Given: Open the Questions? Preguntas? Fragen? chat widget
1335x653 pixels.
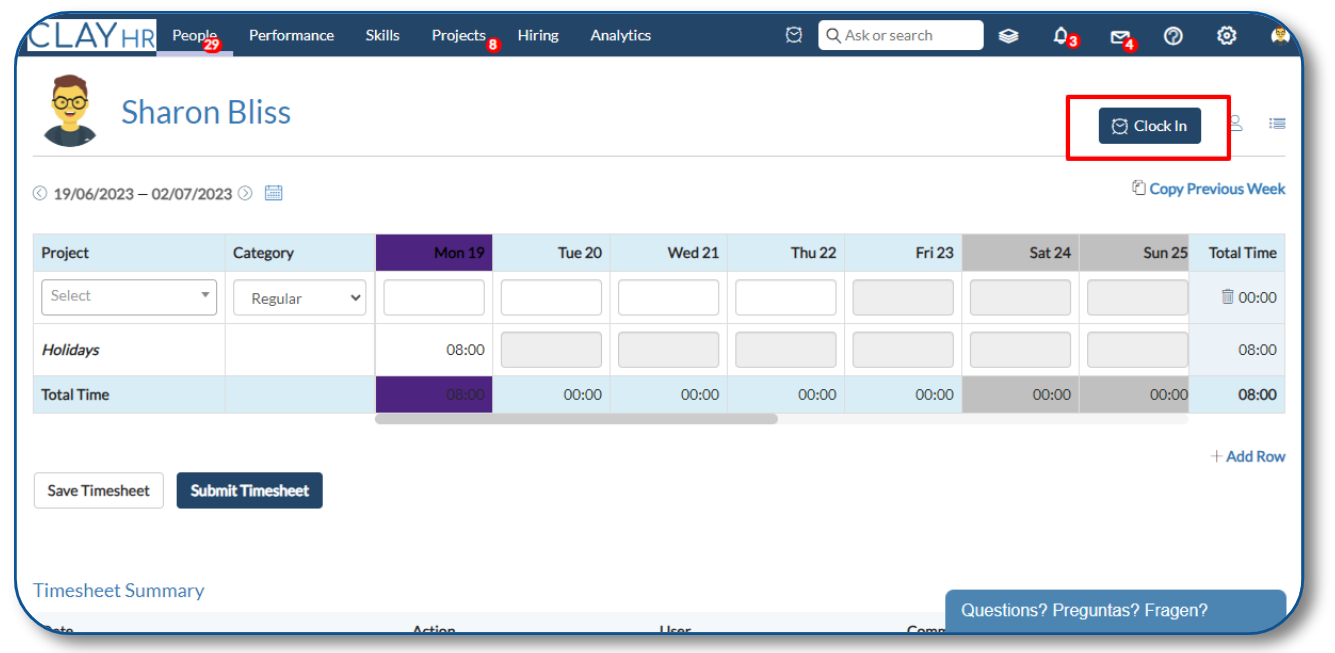Looking at the screenshot, I should click(x=1115, y=610).
